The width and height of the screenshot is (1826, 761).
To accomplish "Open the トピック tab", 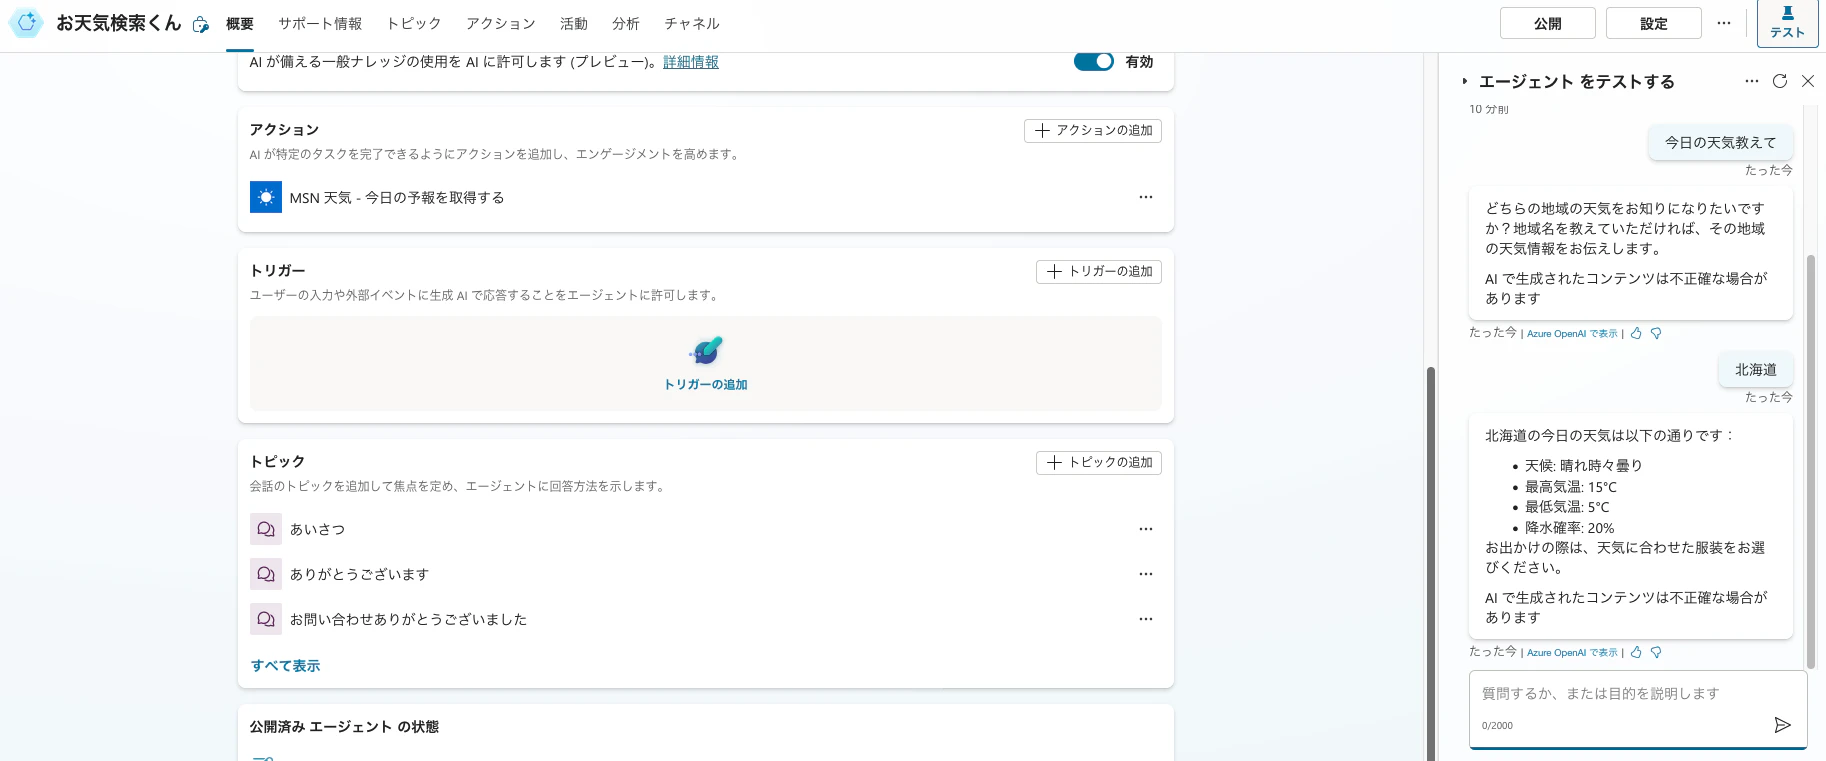I will pyautogui.click(x=414, y=23).
